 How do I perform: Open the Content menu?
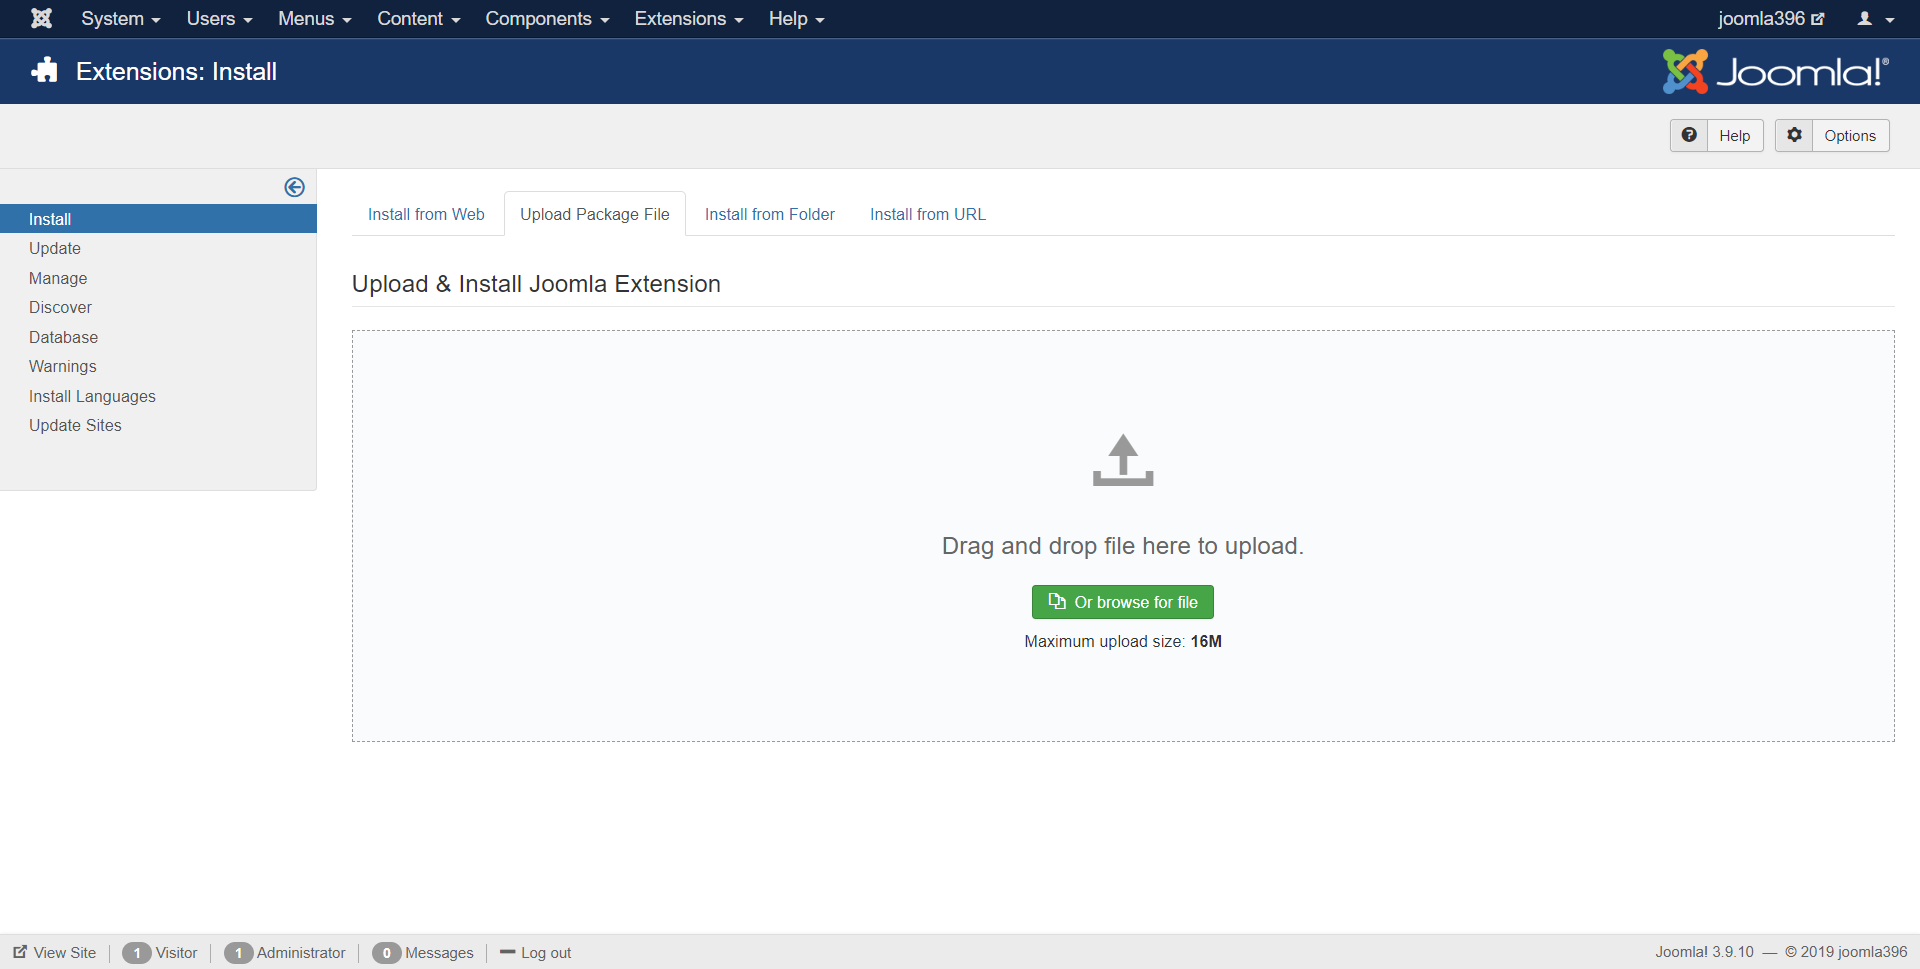pos(417,19)
